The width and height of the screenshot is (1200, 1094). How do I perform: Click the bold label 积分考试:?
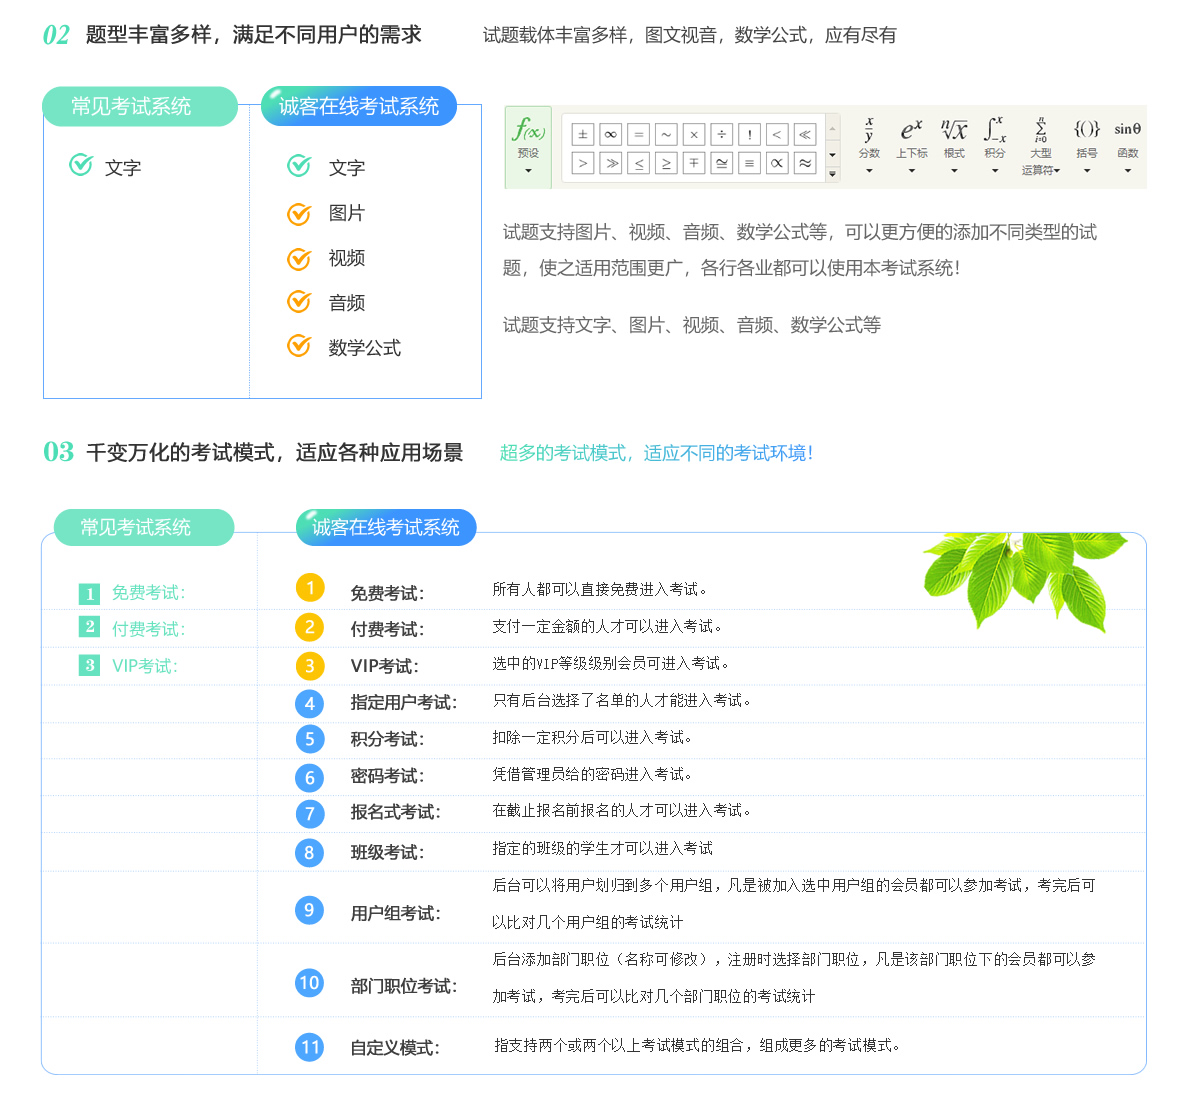coord(387,739)
